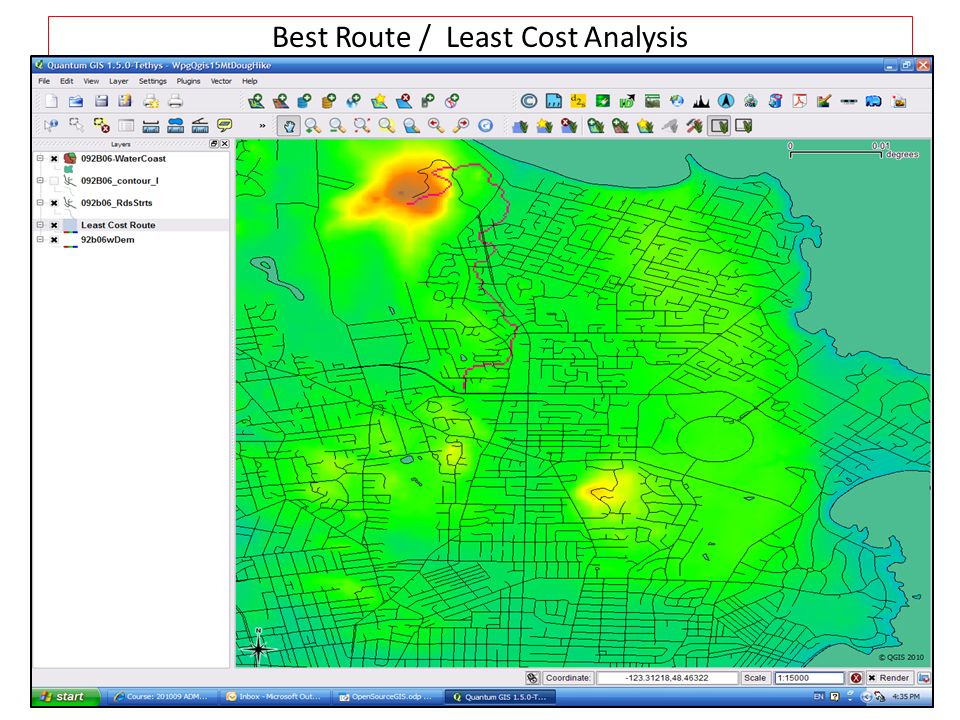Click the Zoom Full extent icon
This screenshot has width=960, height=720.
[x=362, y=126]
